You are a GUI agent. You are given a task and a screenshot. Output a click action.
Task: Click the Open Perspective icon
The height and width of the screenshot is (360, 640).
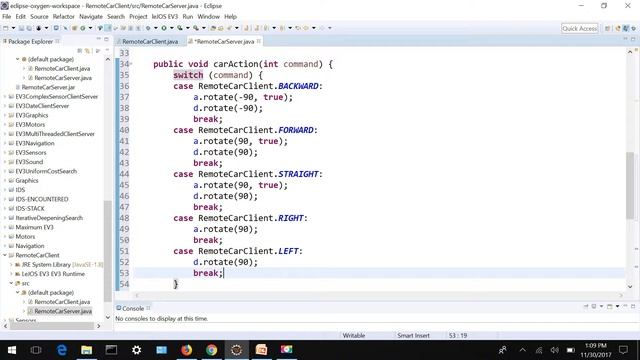(607, 28)
